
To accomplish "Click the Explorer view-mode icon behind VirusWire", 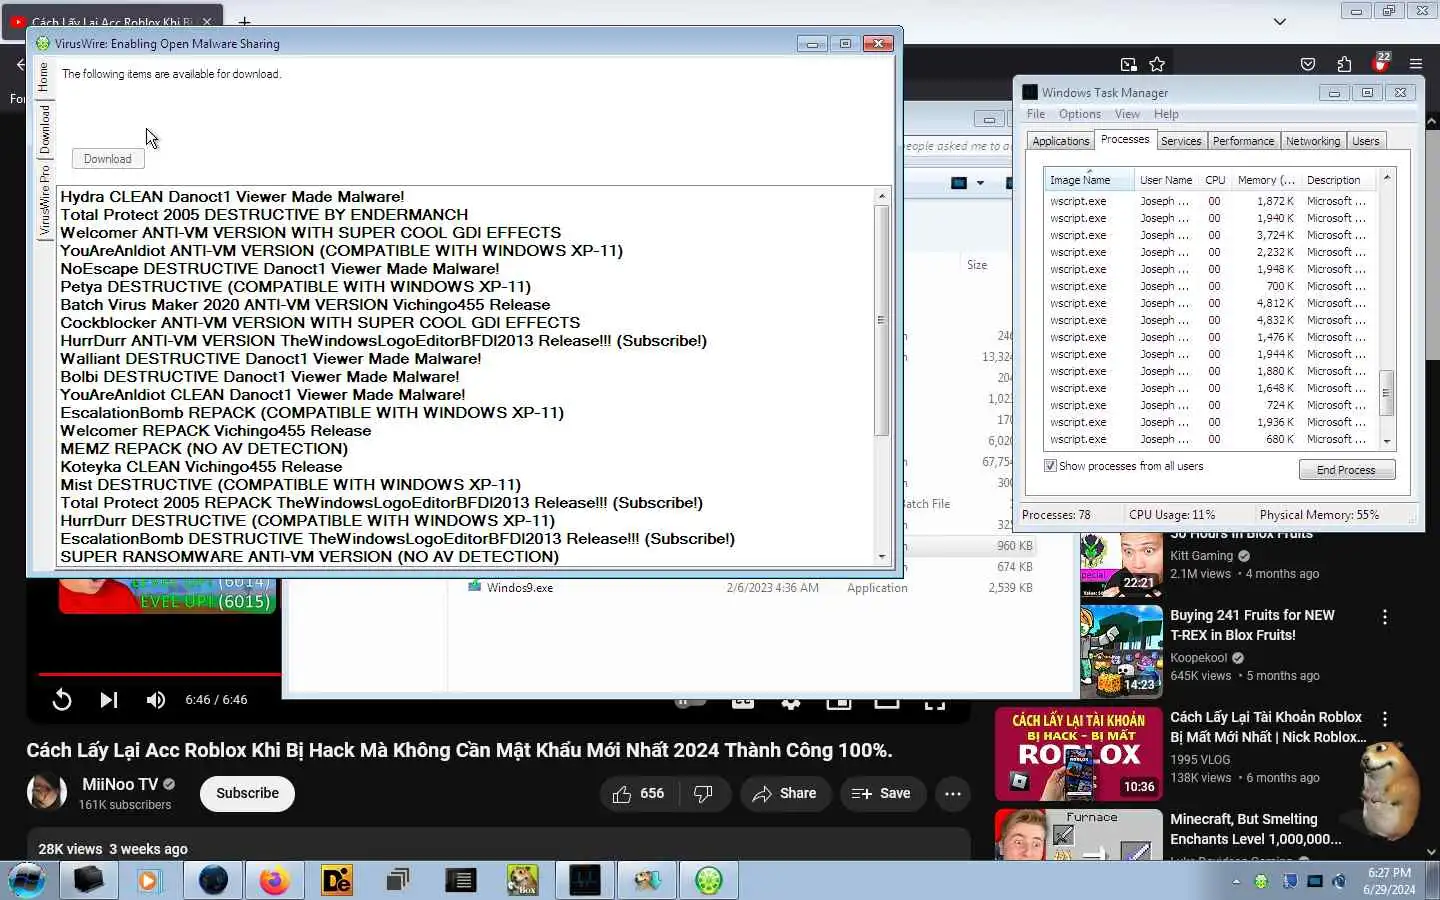I will click(x=959, y=183).
